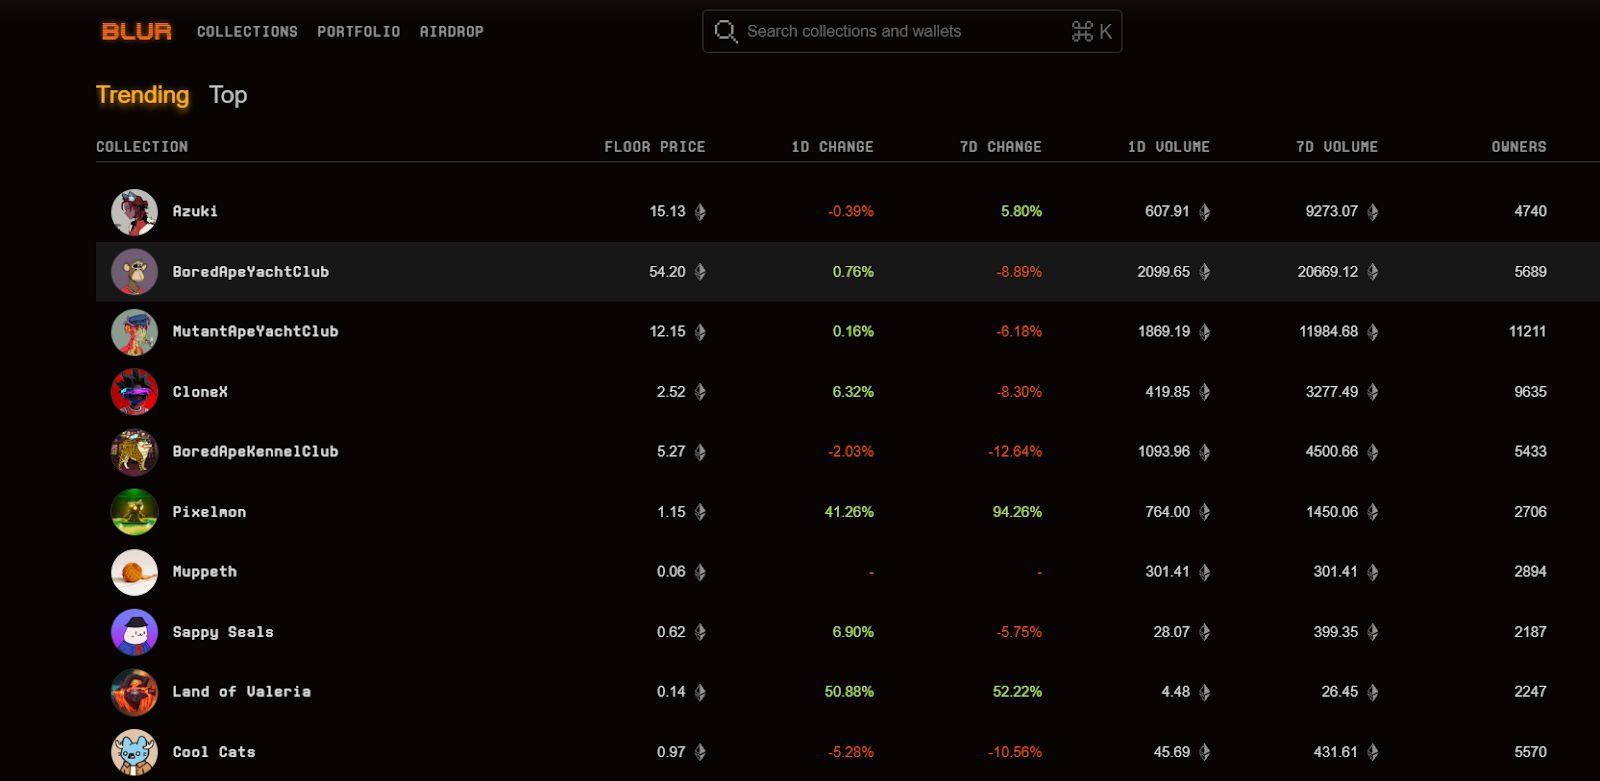Sort by 1D Volume column header
The height and width of the screenshot is (781, 1600).
(1168, 147)
